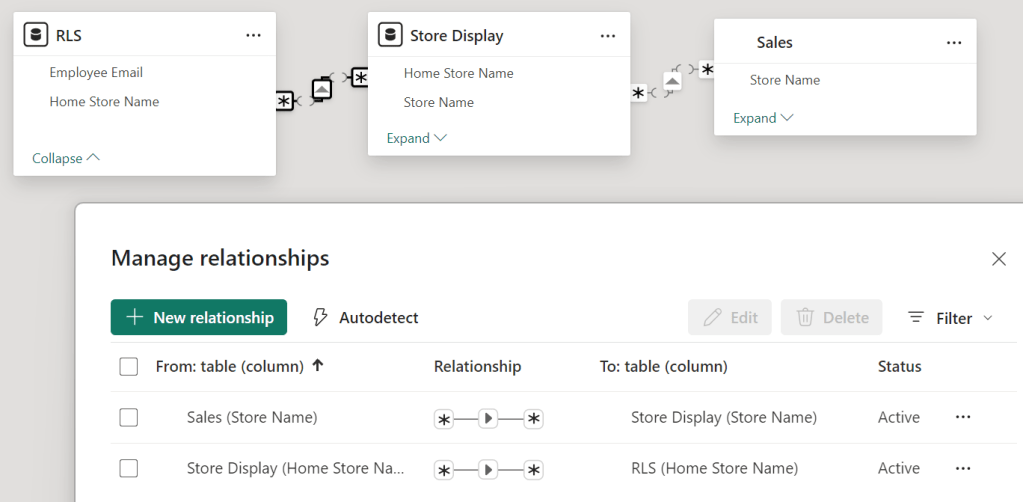Click the Store Display to Sales relationship arrow

point(673,81)
